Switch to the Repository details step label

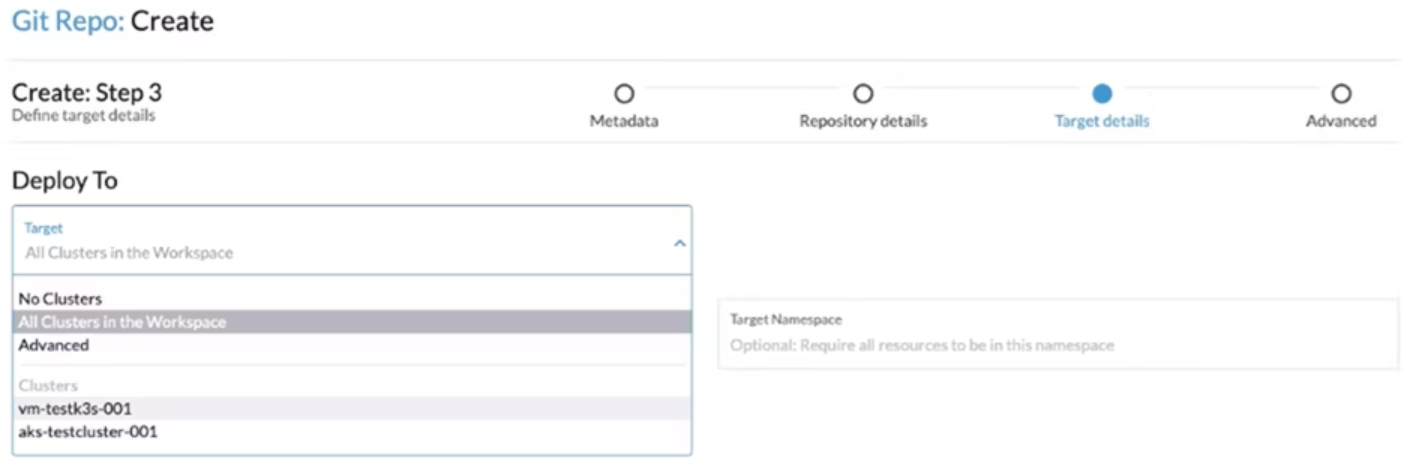[x=863, y=121]
